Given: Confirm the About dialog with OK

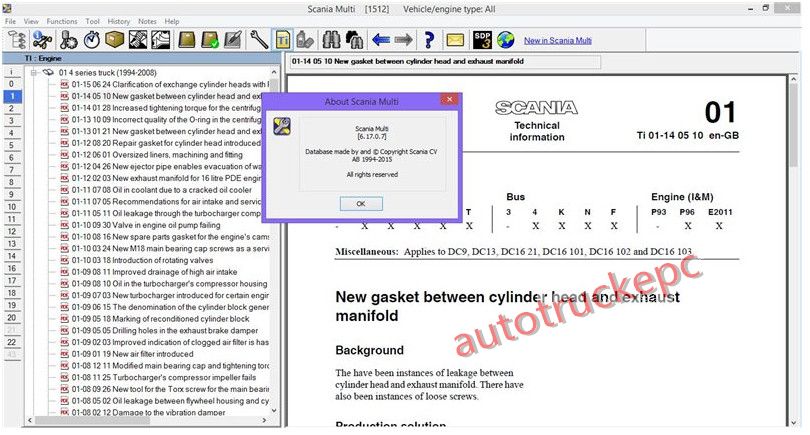Looking at the screenshot, I should pos(361,204).
